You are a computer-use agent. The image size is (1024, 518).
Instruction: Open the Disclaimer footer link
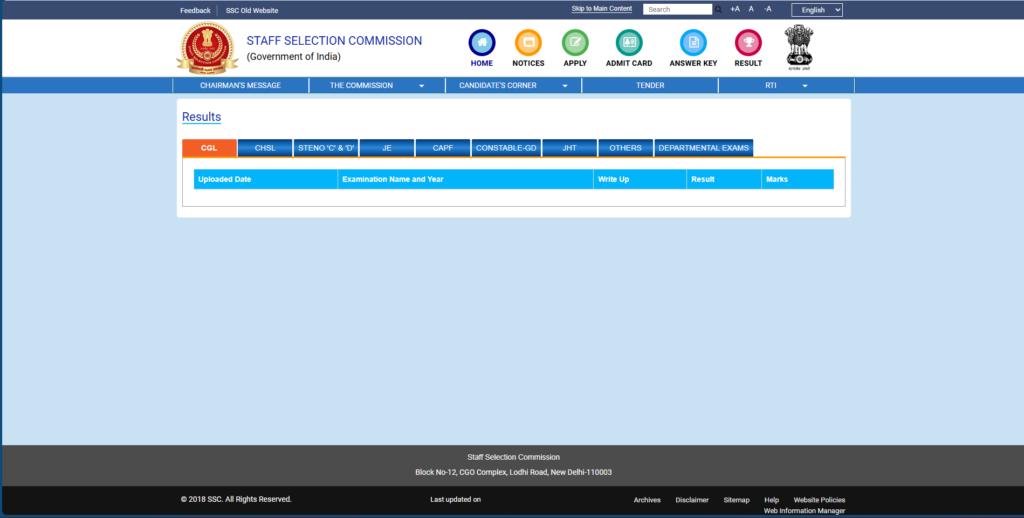point(692,500)
